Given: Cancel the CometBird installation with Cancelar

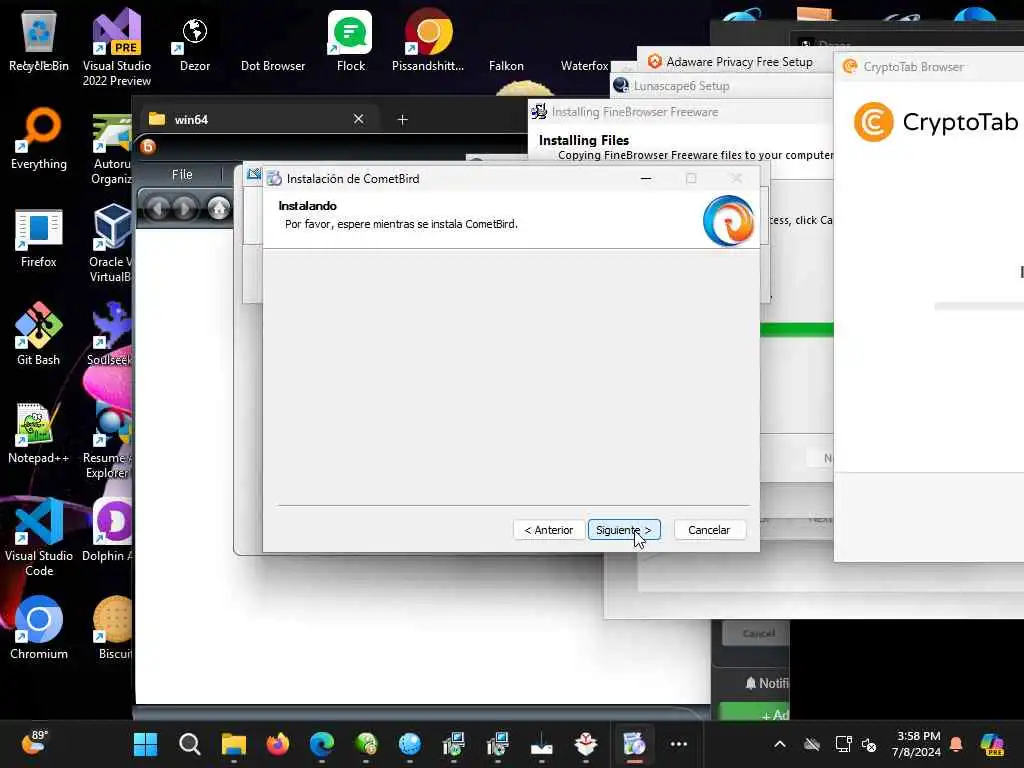Looking at the screenshot, I should pos(709,530).
